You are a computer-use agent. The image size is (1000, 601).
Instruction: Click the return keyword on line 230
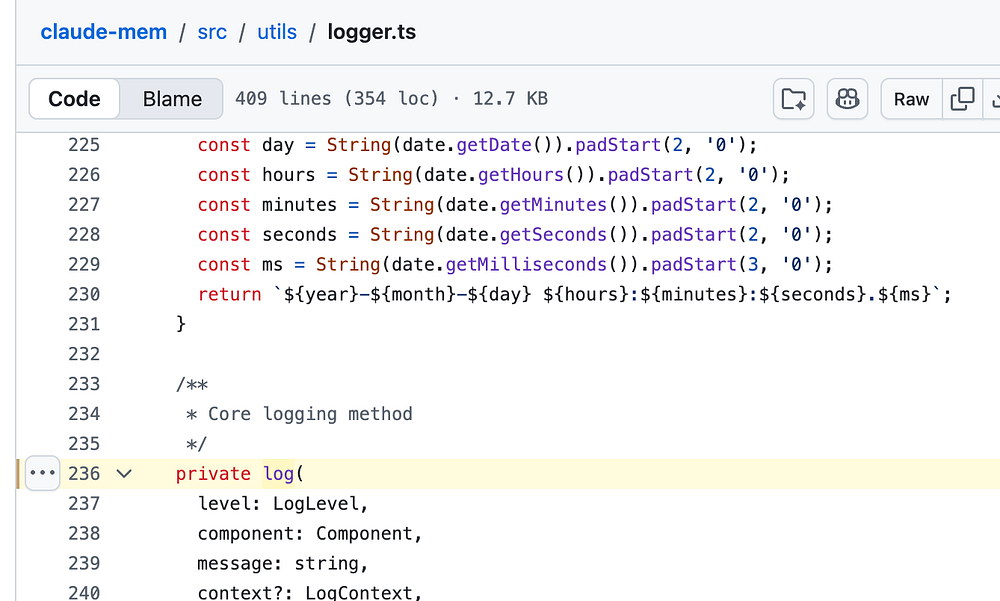230,295
